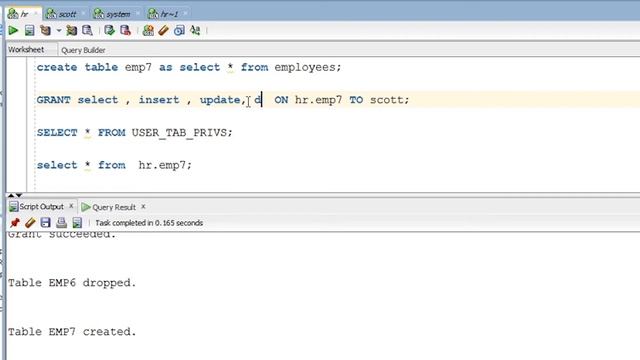Close the Query Result tab
The image size is (640, 360).
point(143,207)
